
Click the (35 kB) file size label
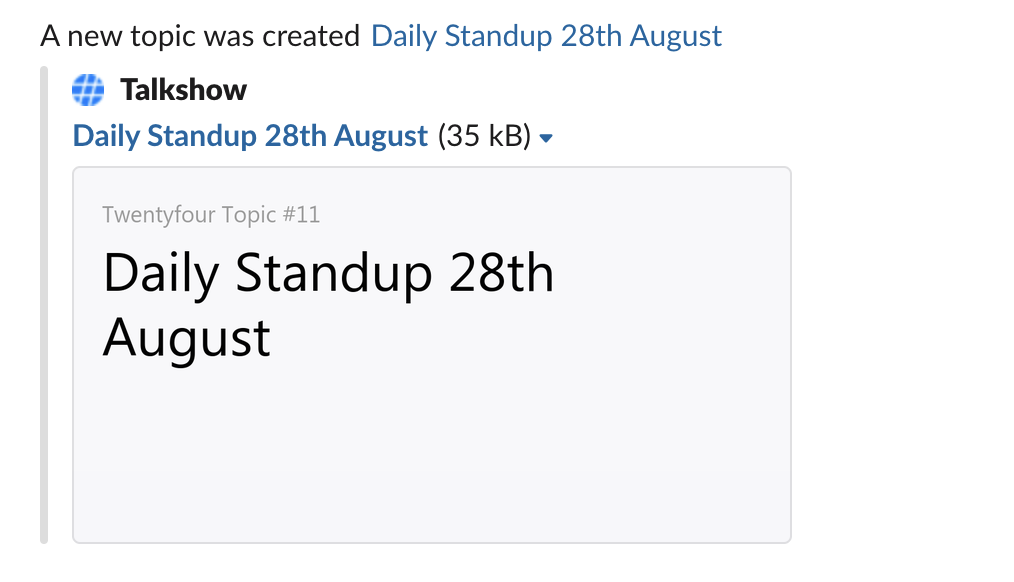484,136
